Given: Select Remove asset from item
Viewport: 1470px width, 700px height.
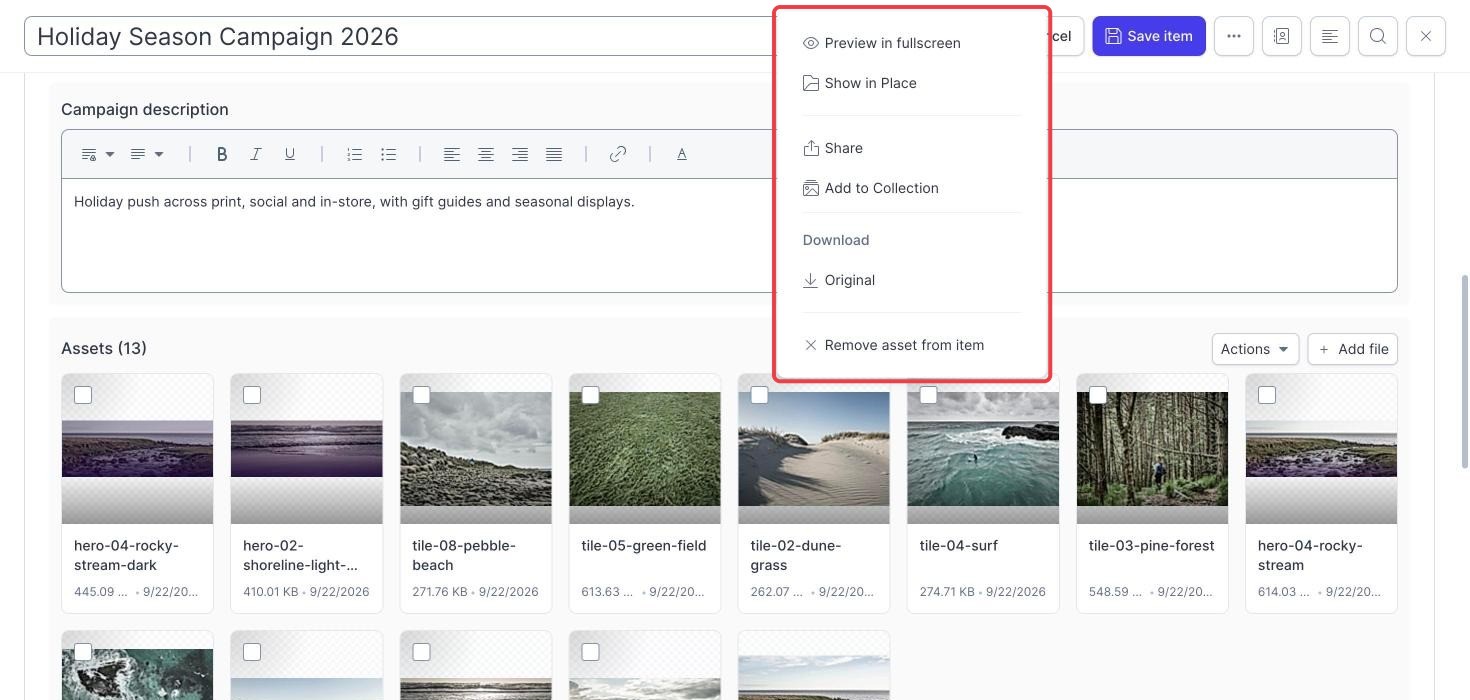Looking at the screenshot, I should (x=911, y=345).
